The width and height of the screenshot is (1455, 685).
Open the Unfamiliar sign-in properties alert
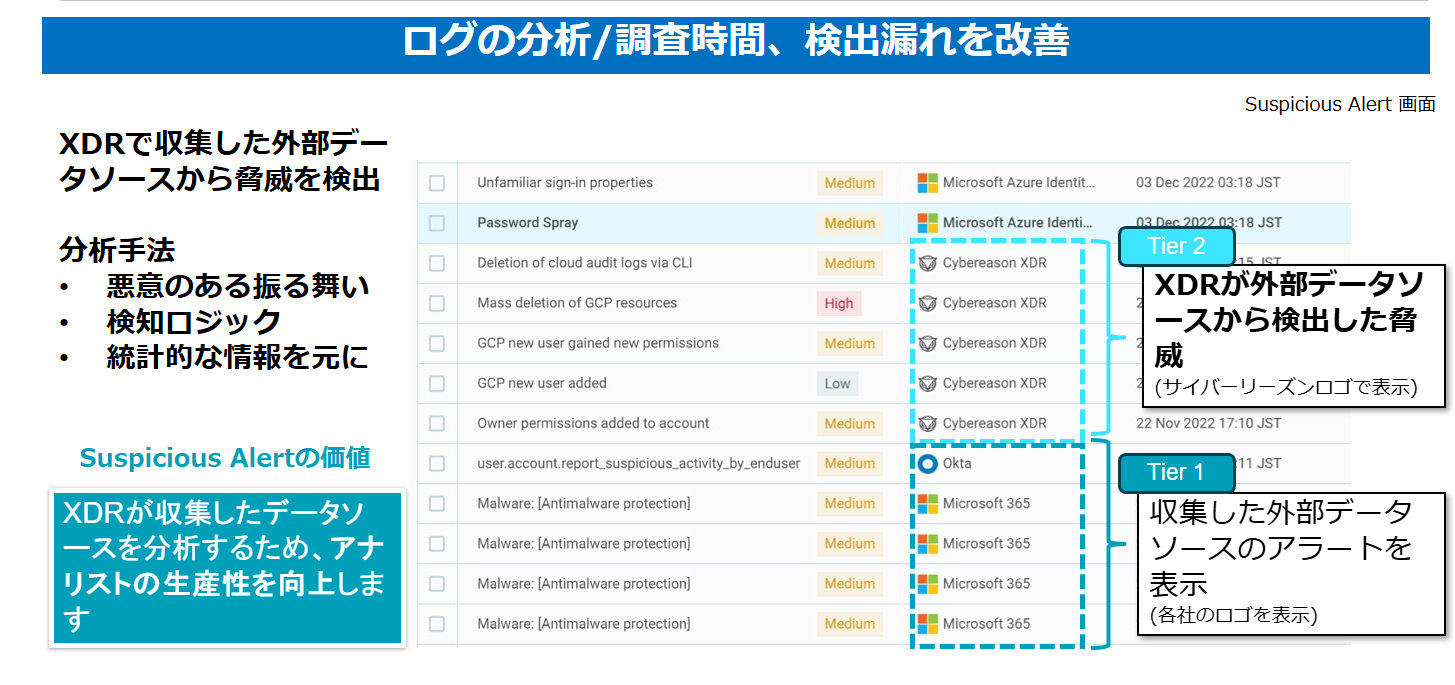tap(565, 183)
